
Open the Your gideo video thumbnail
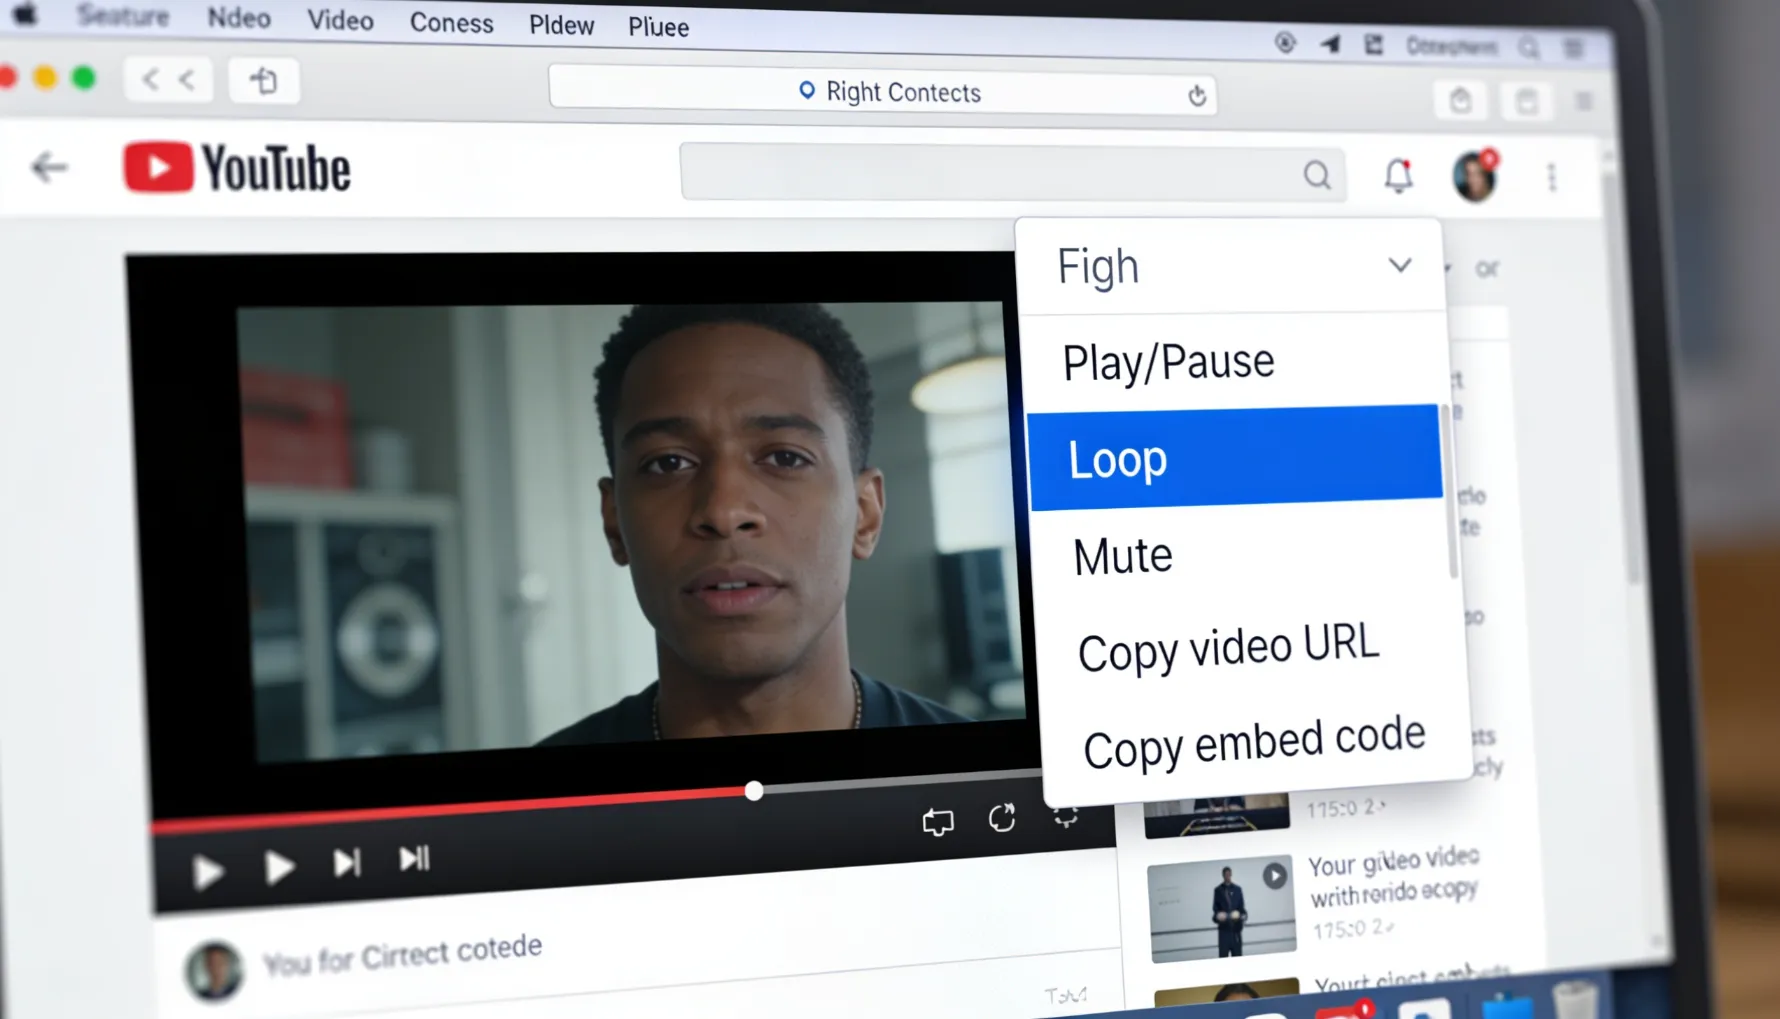point(1221,908)
